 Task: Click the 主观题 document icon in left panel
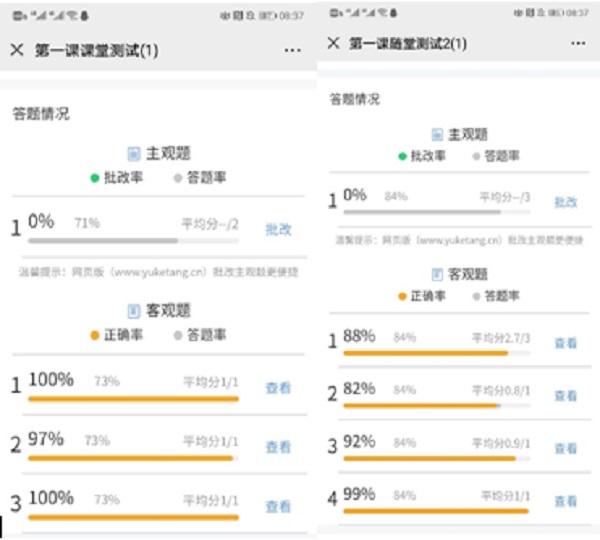134,154
